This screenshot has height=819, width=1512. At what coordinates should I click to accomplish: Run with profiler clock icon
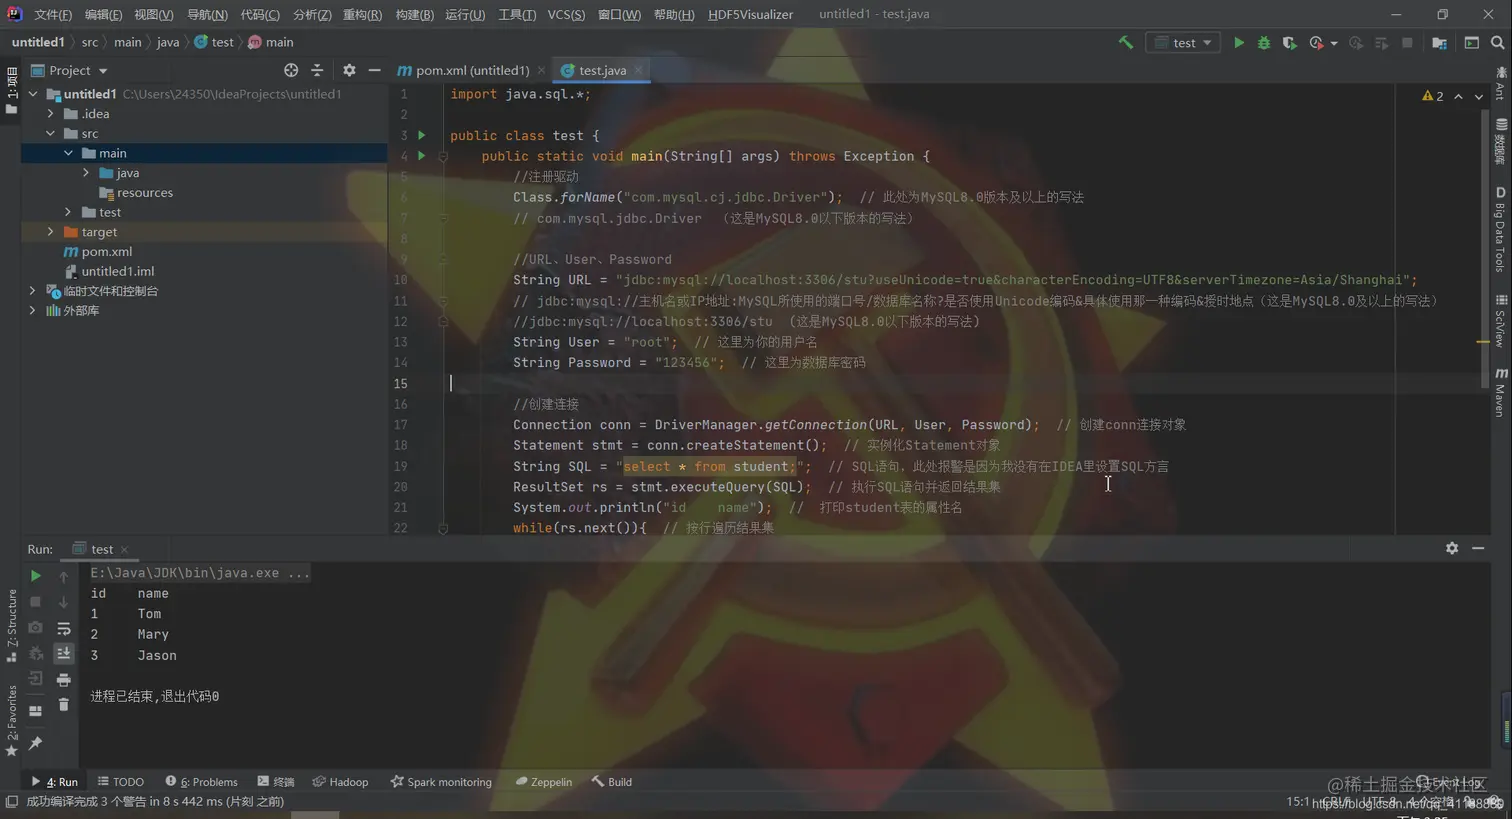pyautogui.click(x=1316, y=43)
